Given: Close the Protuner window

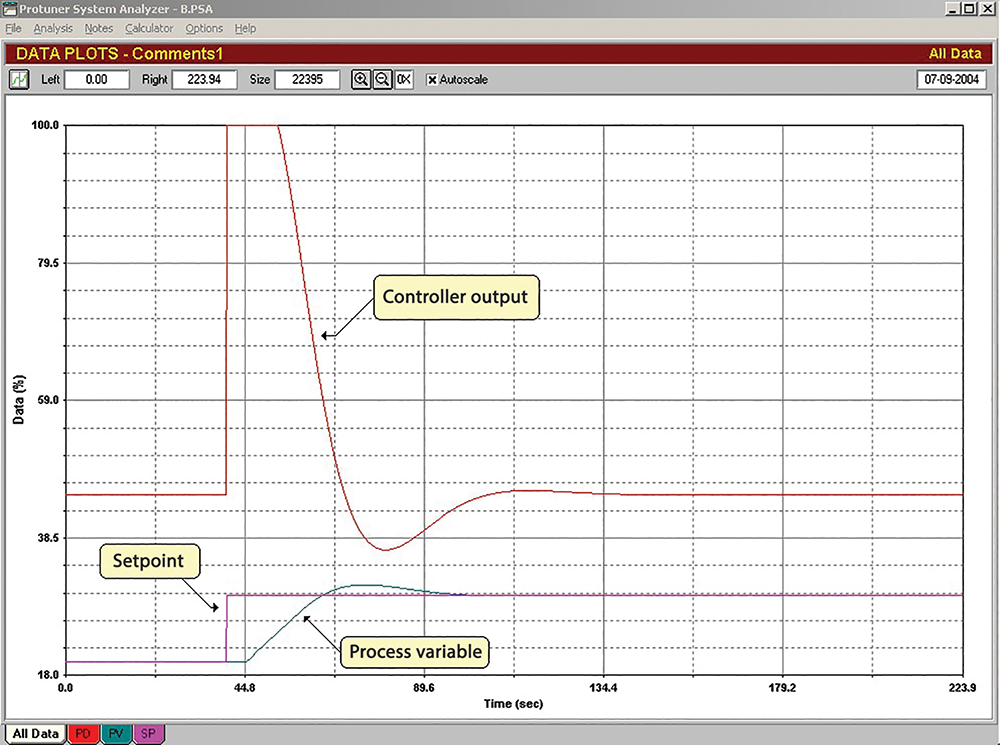Looking at the screenshot, I should tap(987, 8).
